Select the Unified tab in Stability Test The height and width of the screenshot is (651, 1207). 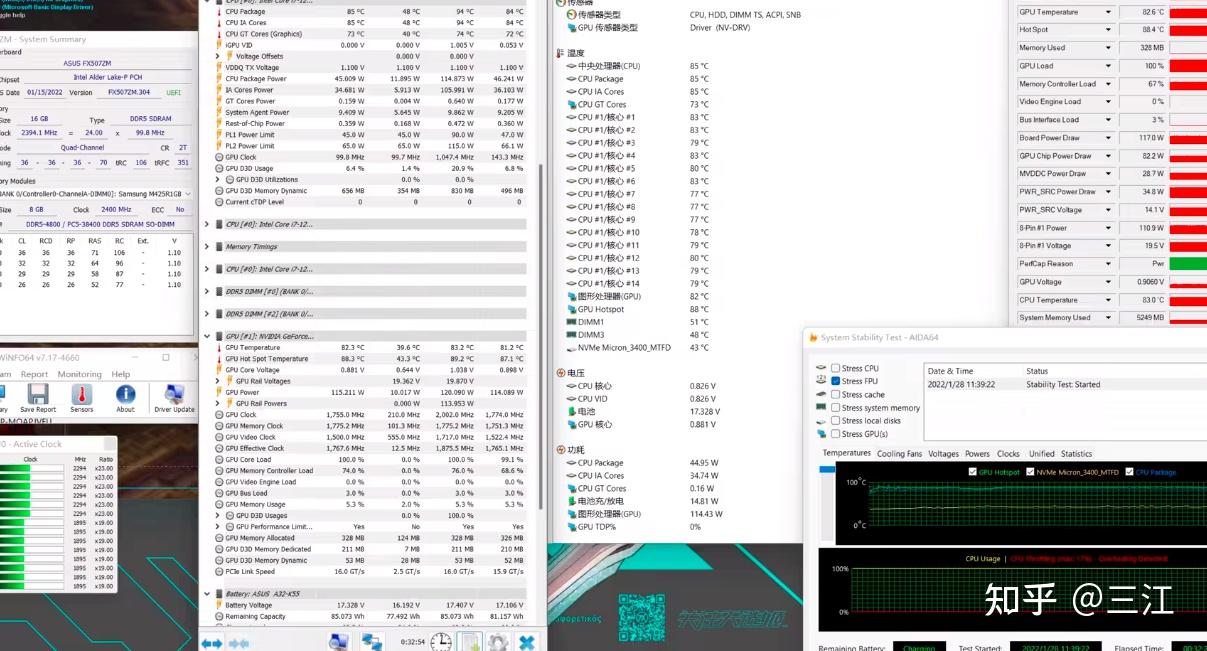tap(1041, 454)
